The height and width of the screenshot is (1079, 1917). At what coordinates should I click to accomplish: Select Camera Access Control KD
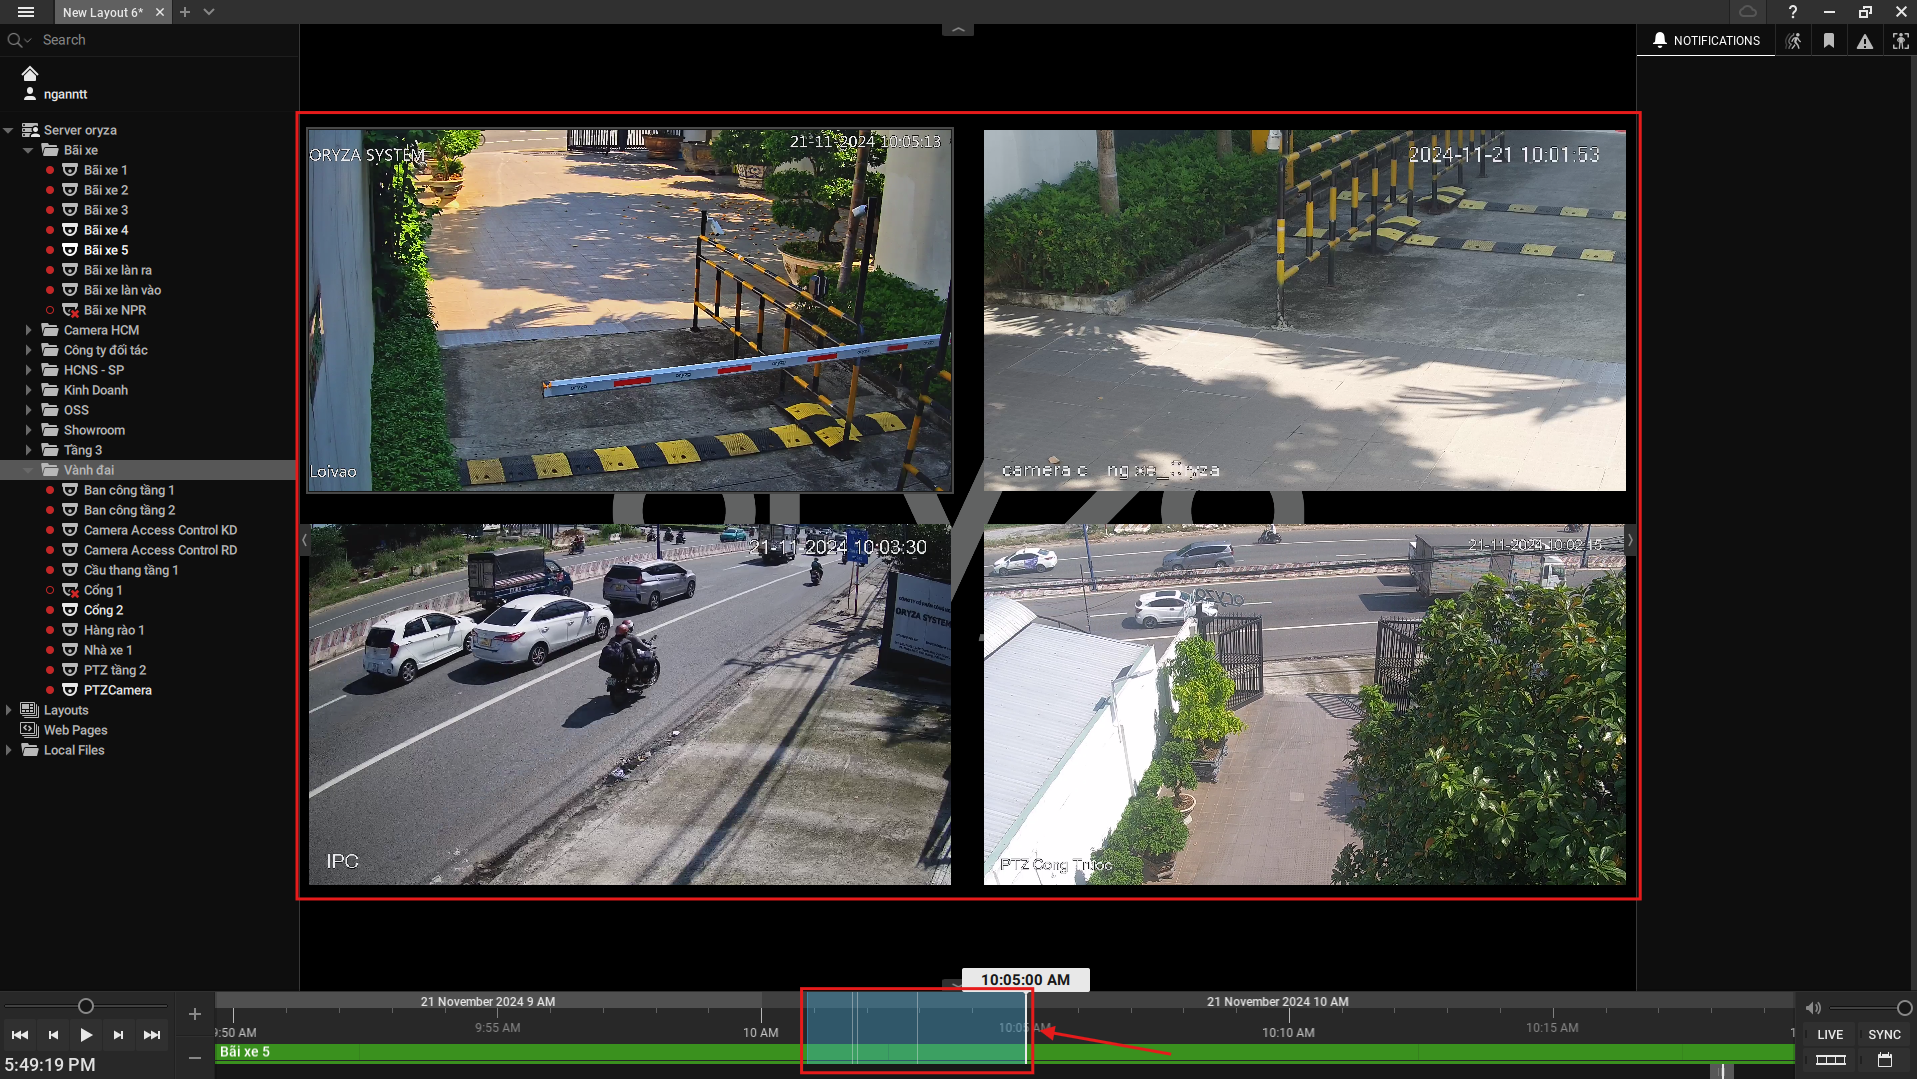(160, 530)
